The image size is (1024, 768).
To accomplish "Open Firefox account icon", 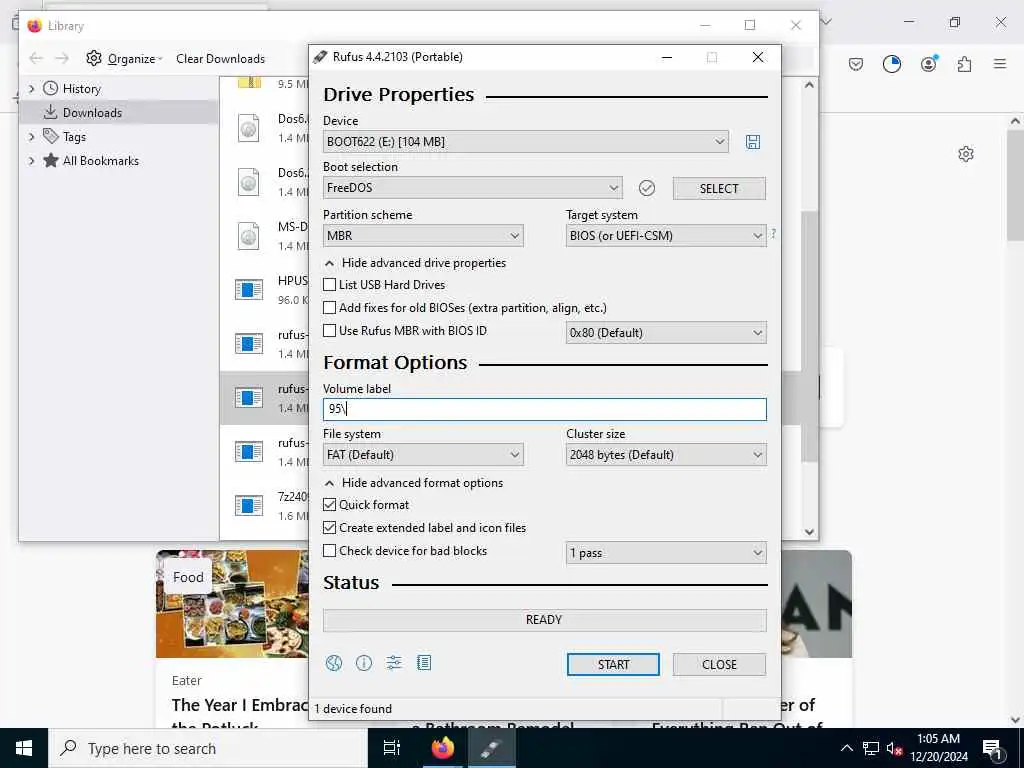I will (929, 64).
